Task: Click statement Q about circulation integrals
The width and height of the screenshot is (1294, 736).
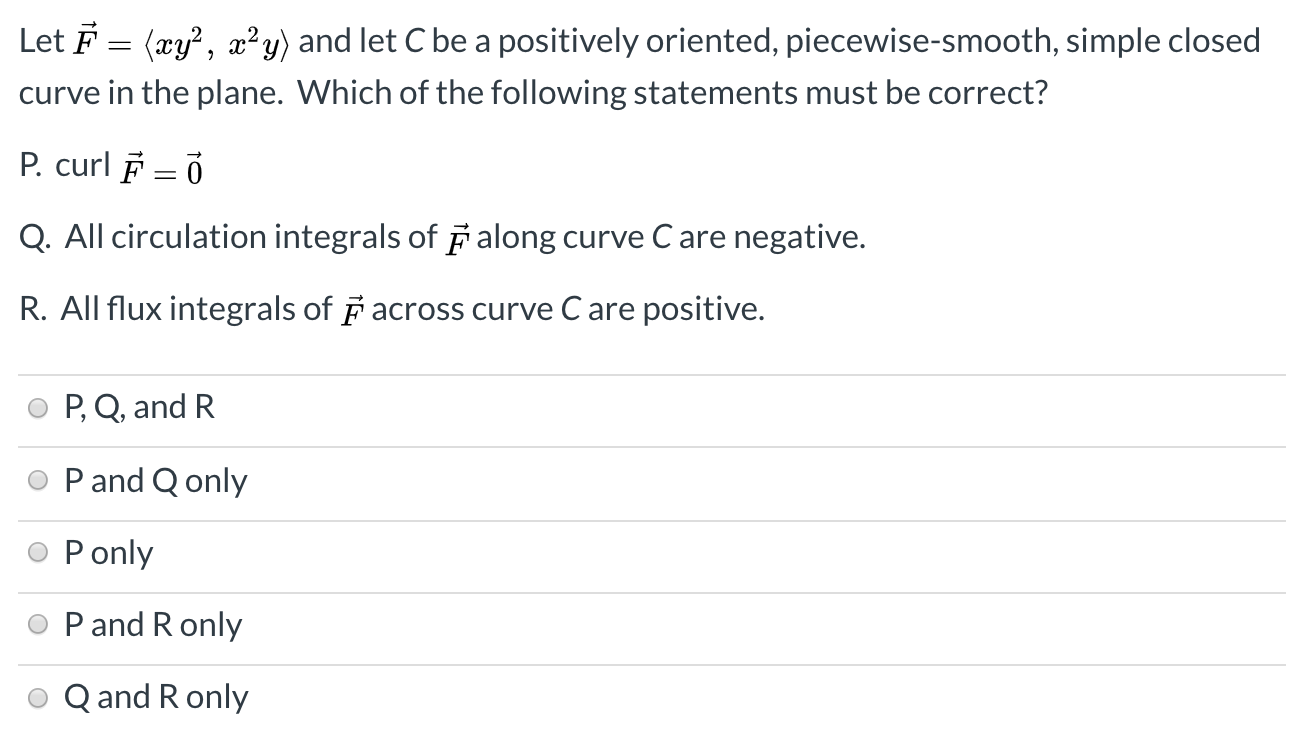Action: [440, 237]
